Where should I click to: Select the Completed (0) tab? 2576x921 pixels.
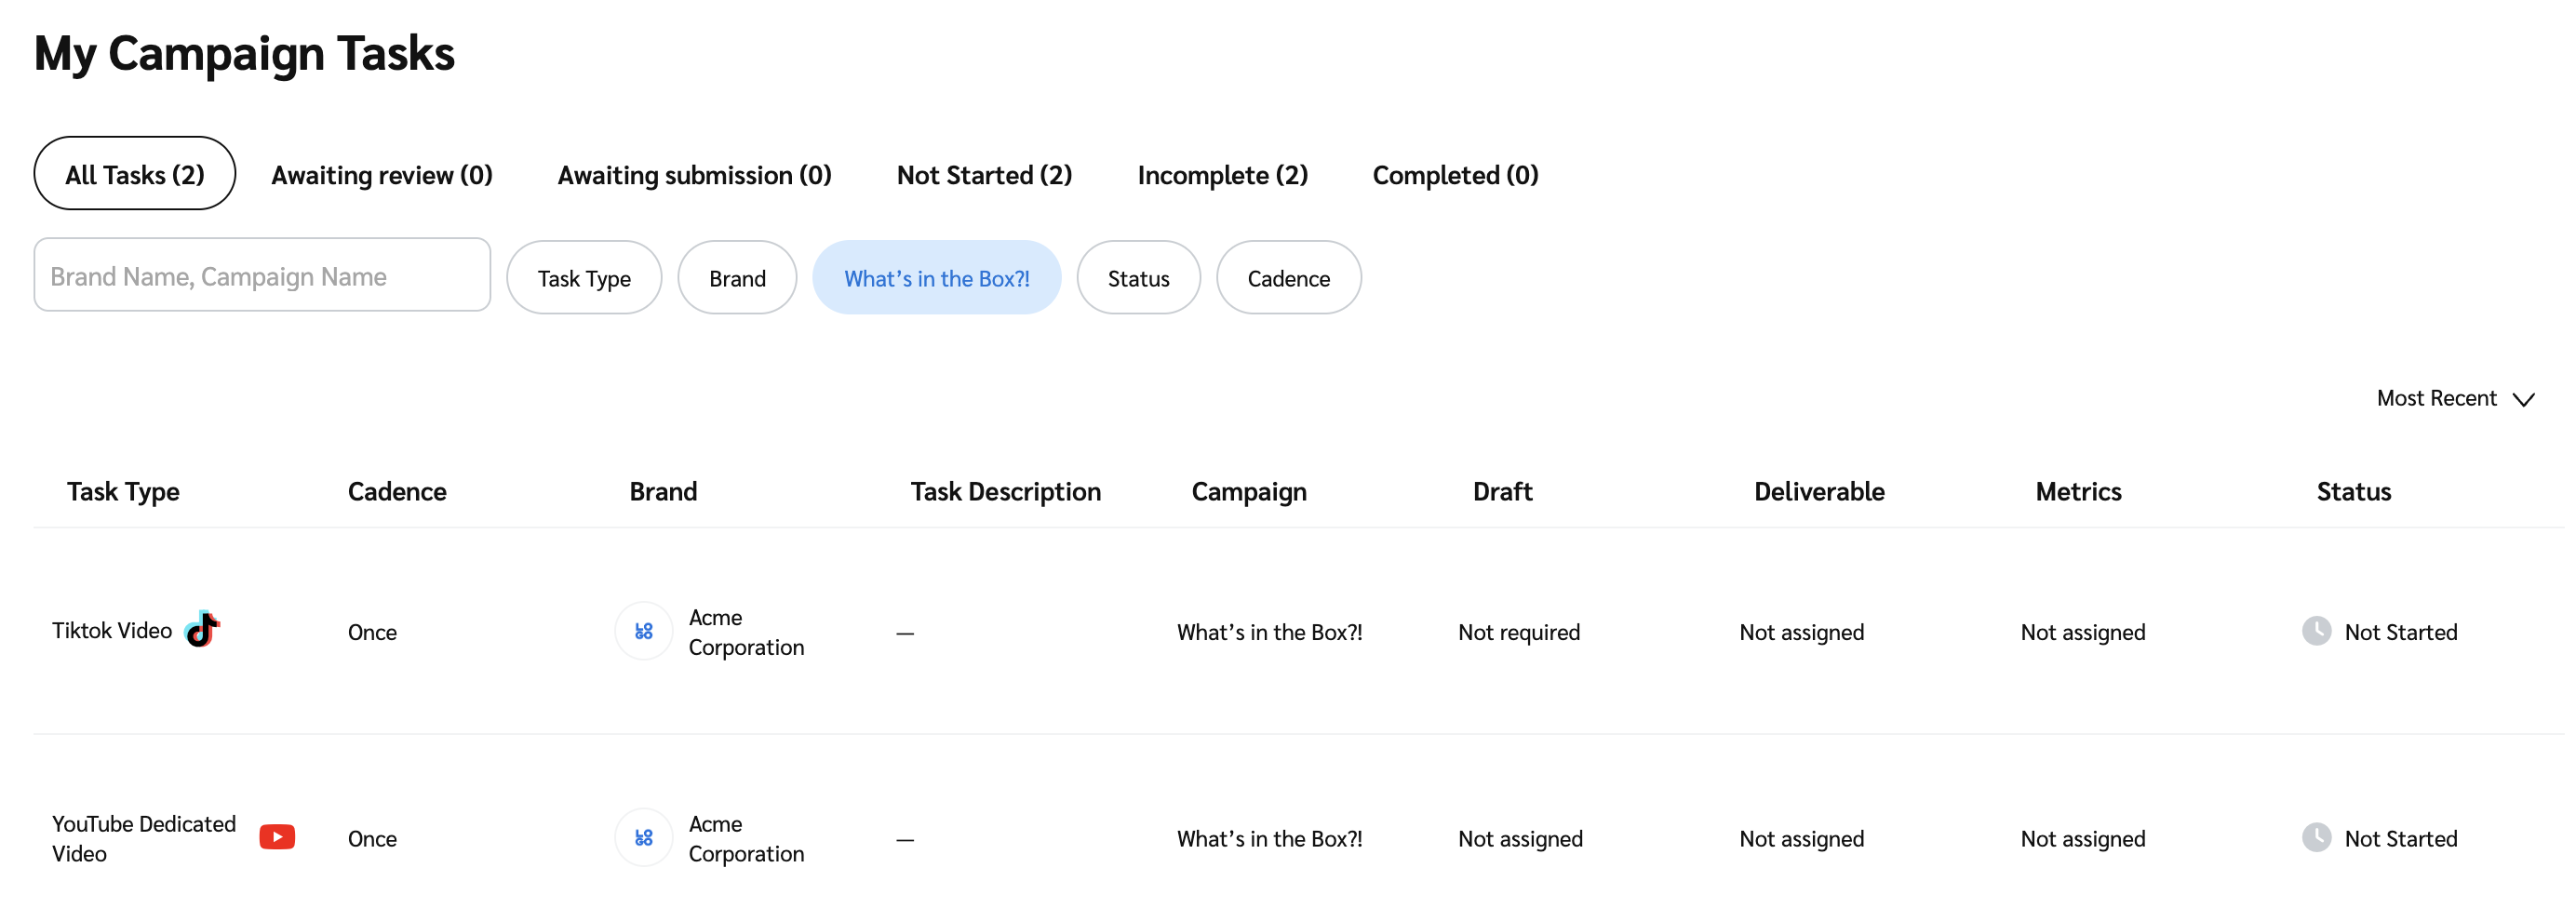tap(1455, 175)
